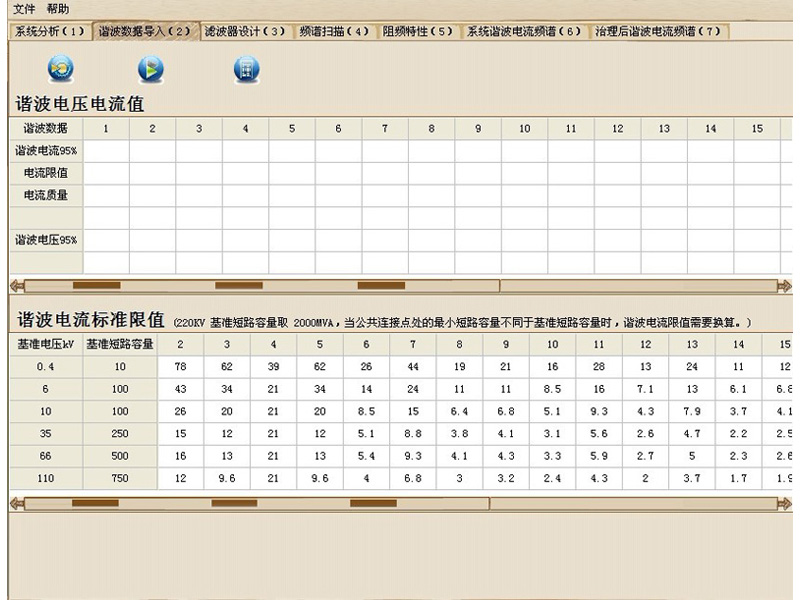
Task: Open the 帮助 menu
Action: tap(58, 9)
